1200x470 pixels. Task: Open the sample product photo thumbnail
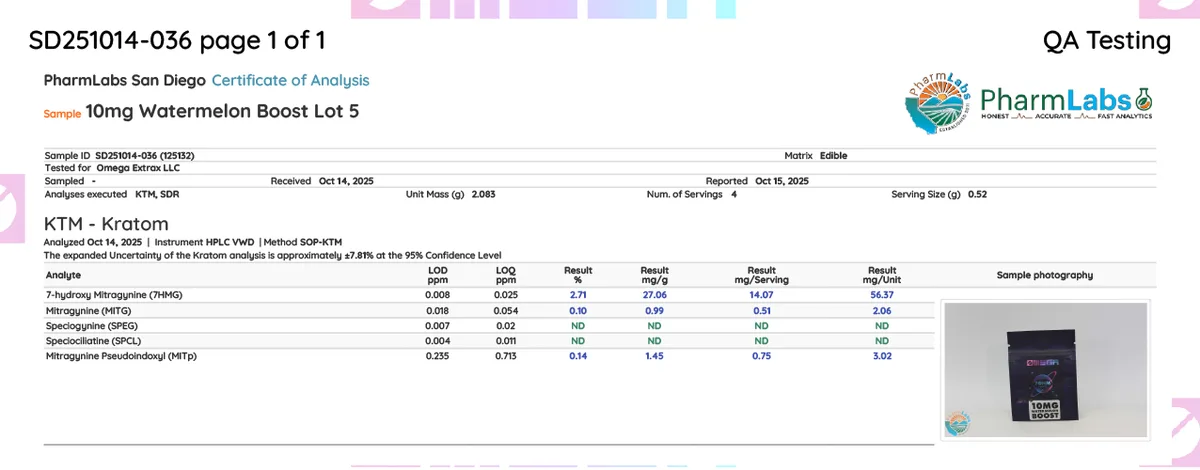click(x=1044, y=369)
